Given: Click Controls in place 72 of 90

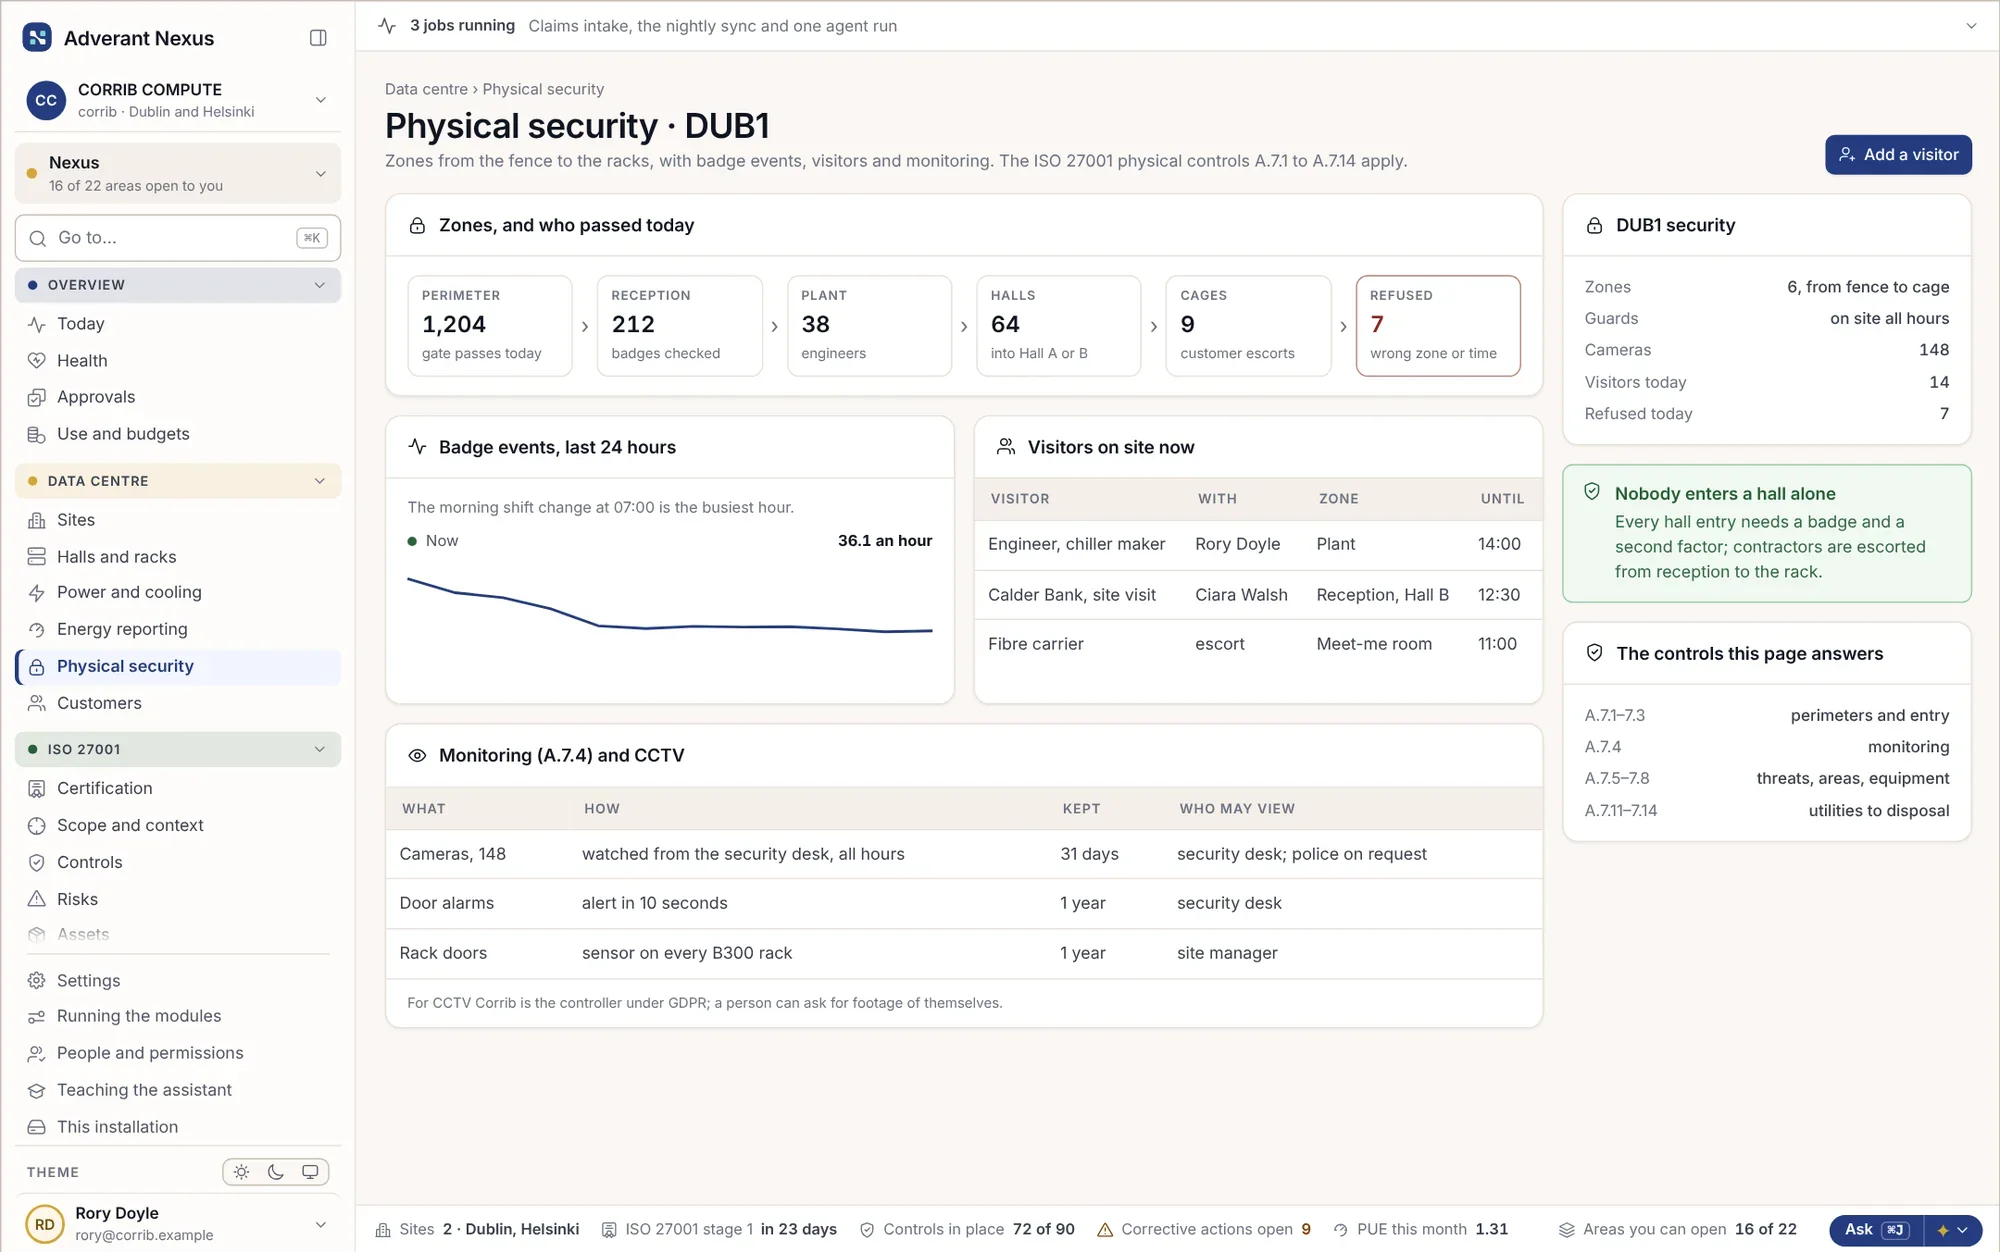Looking at the screenshot, I should coord(967,1230).
